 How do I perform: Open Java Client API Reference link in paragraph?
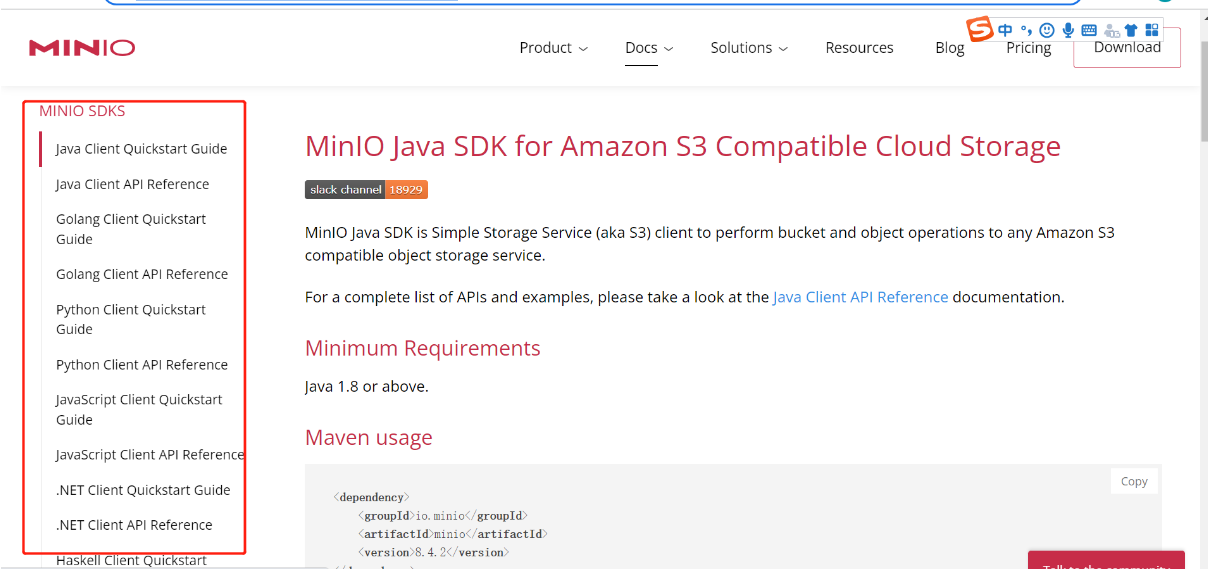coord(860,297)
